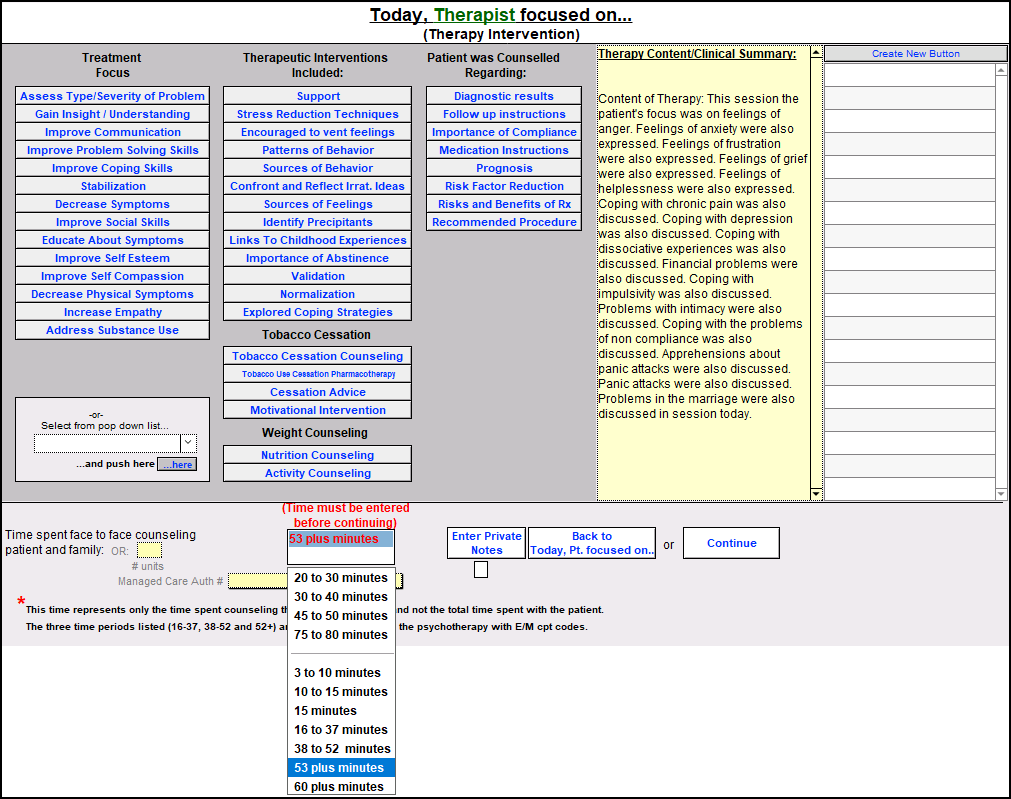Select Improve Coping Skills treatment focus
Viewport: 1011px width, 799px height.
[112, 168]
